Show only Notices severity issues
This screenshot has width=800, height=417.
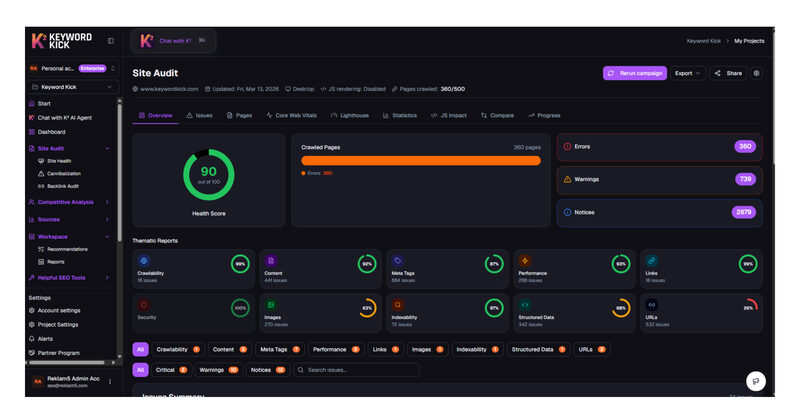[x=267, y=370]
